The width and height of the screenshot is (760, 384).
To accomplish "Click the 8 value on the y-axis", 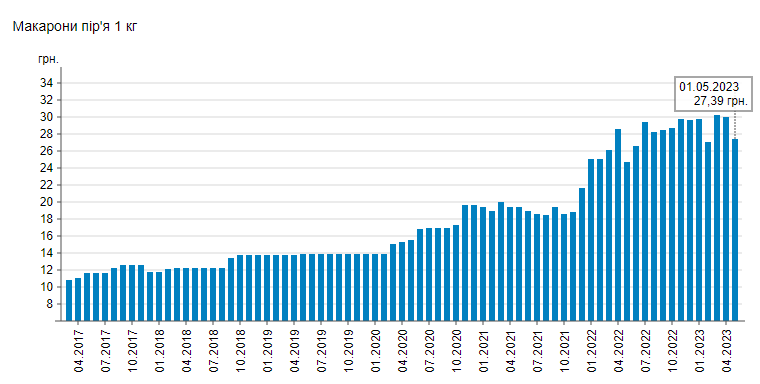I will tap(48, 304).
